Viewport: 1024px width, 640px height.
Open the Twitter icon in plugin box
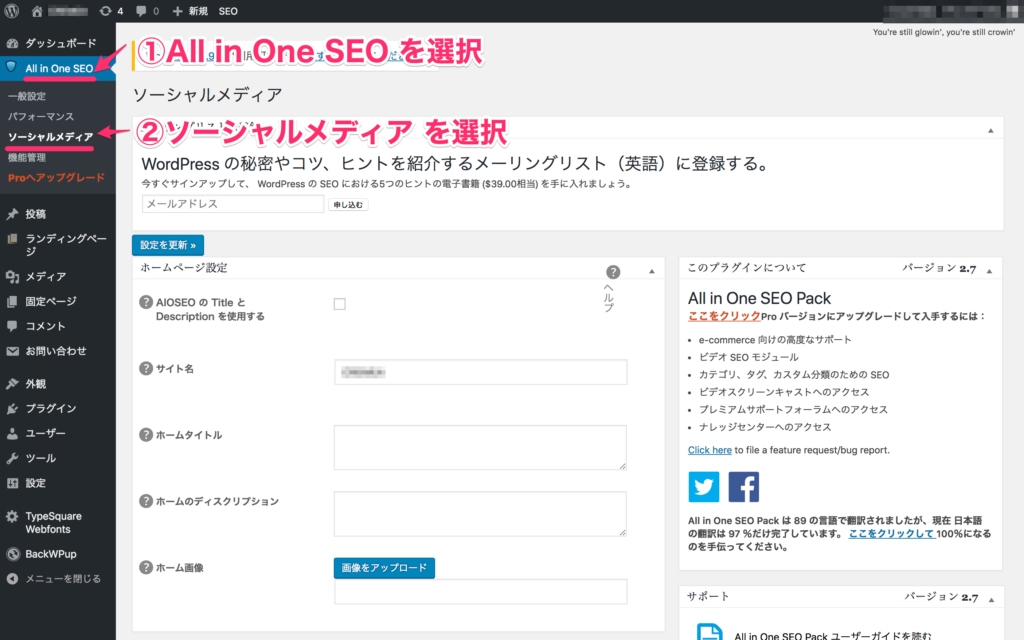coord(703,487)
